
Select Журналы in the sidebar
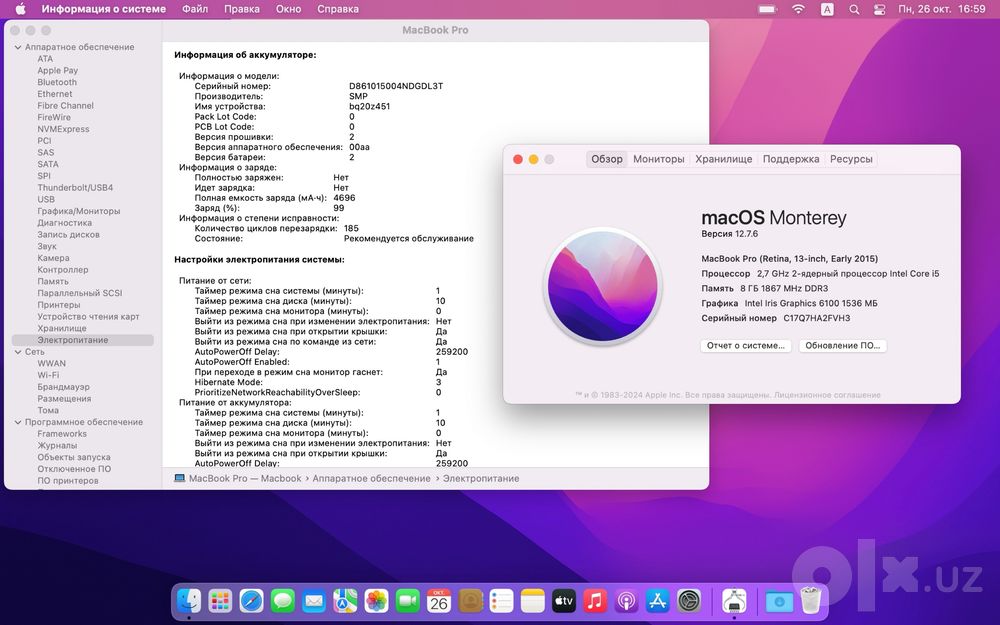[57, 446]
